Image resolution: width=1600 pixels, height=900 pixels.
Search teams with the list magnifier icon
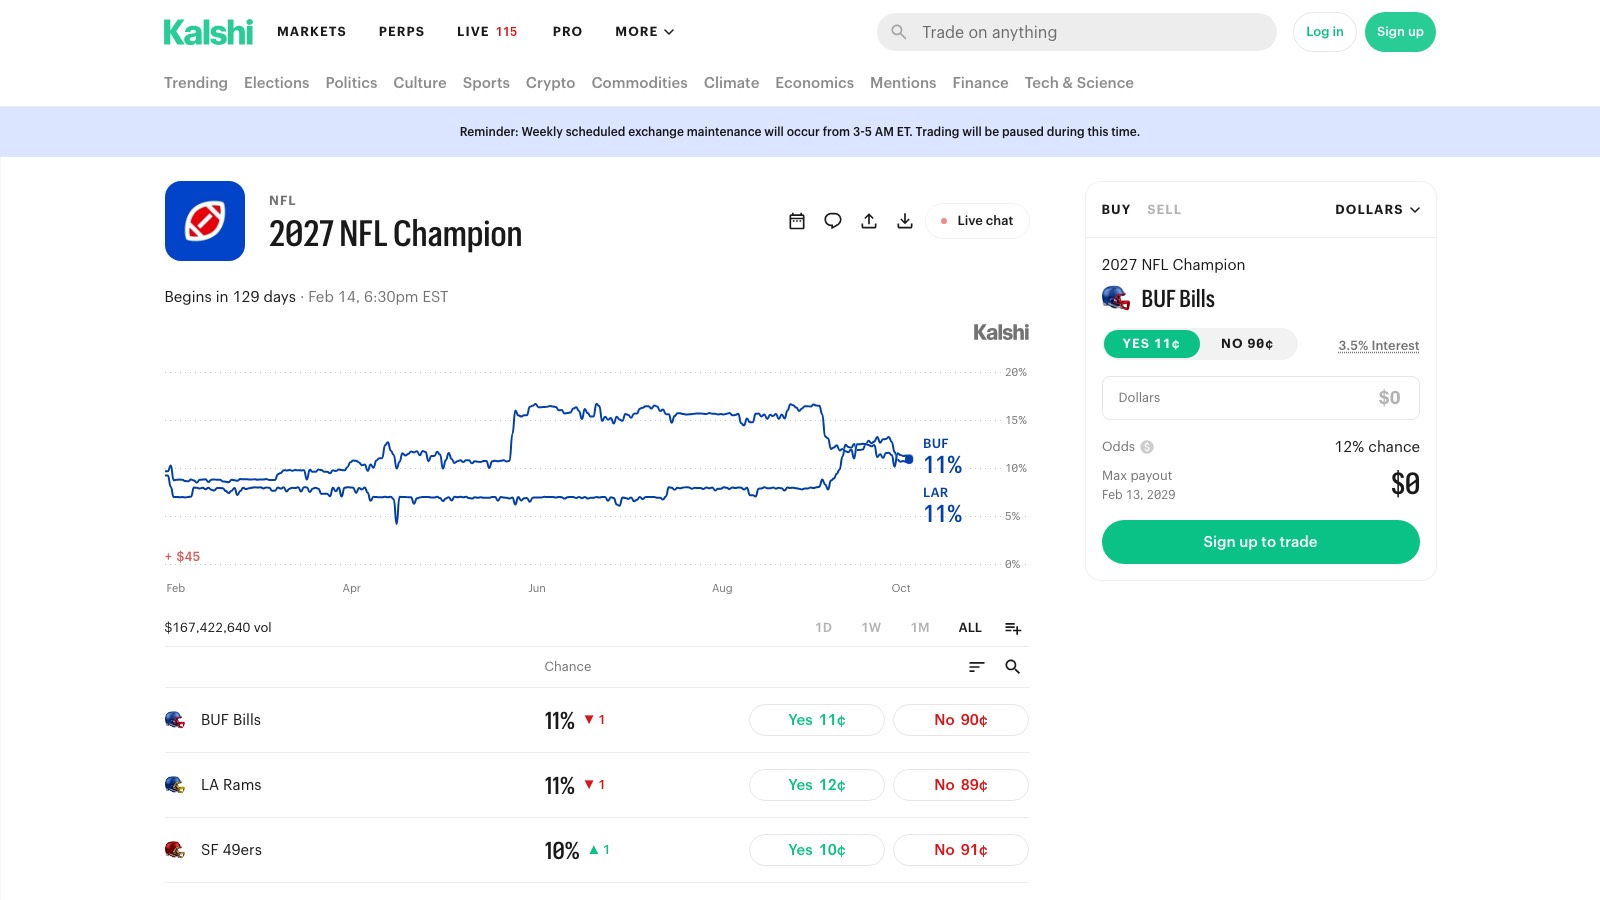(x=1013, y=667)
